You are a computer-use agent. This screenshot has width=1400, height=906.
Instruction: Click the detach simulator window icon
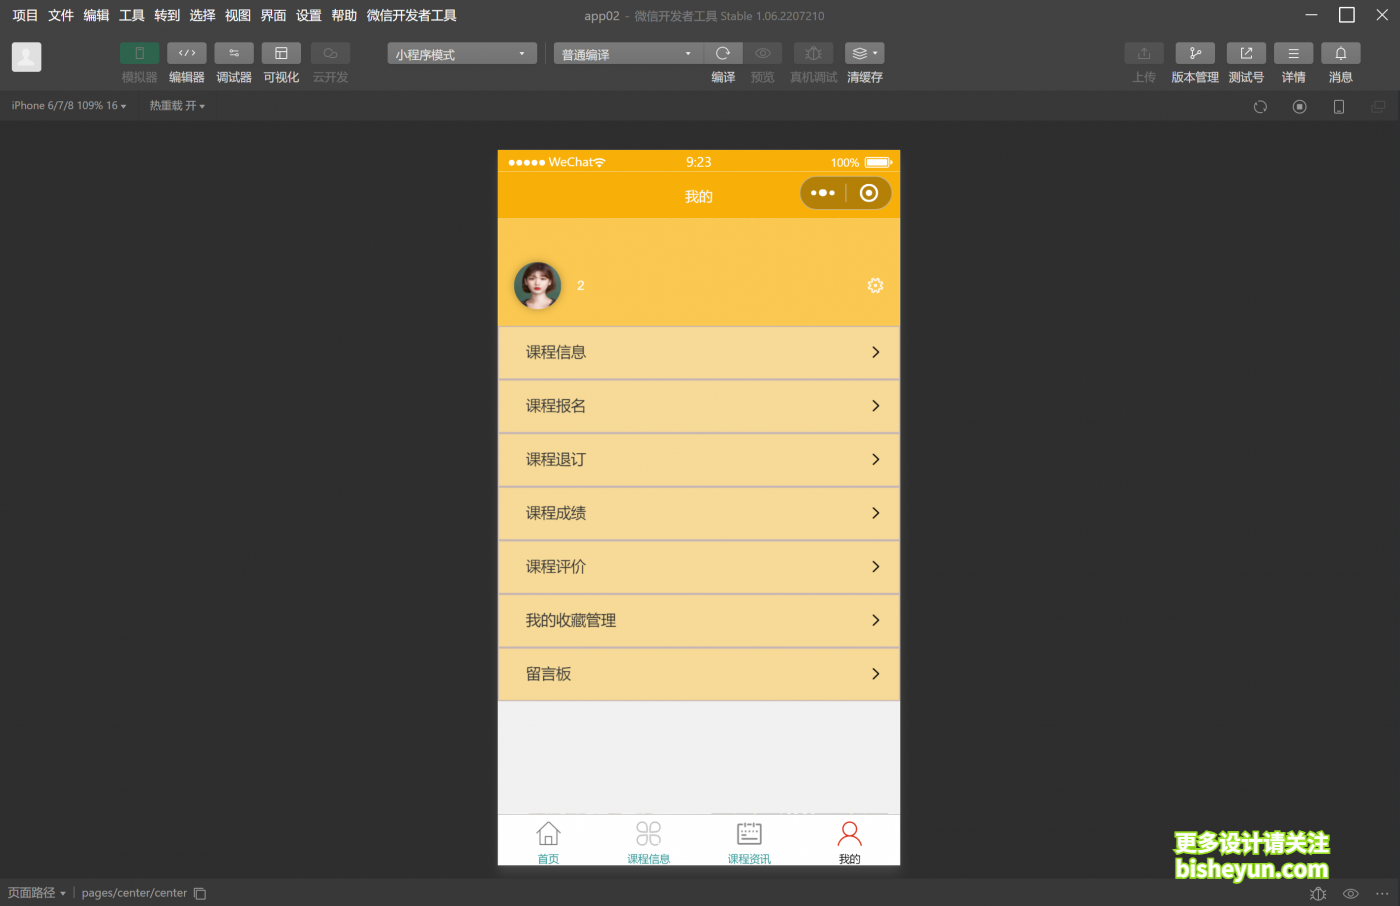click(1378, 107)
